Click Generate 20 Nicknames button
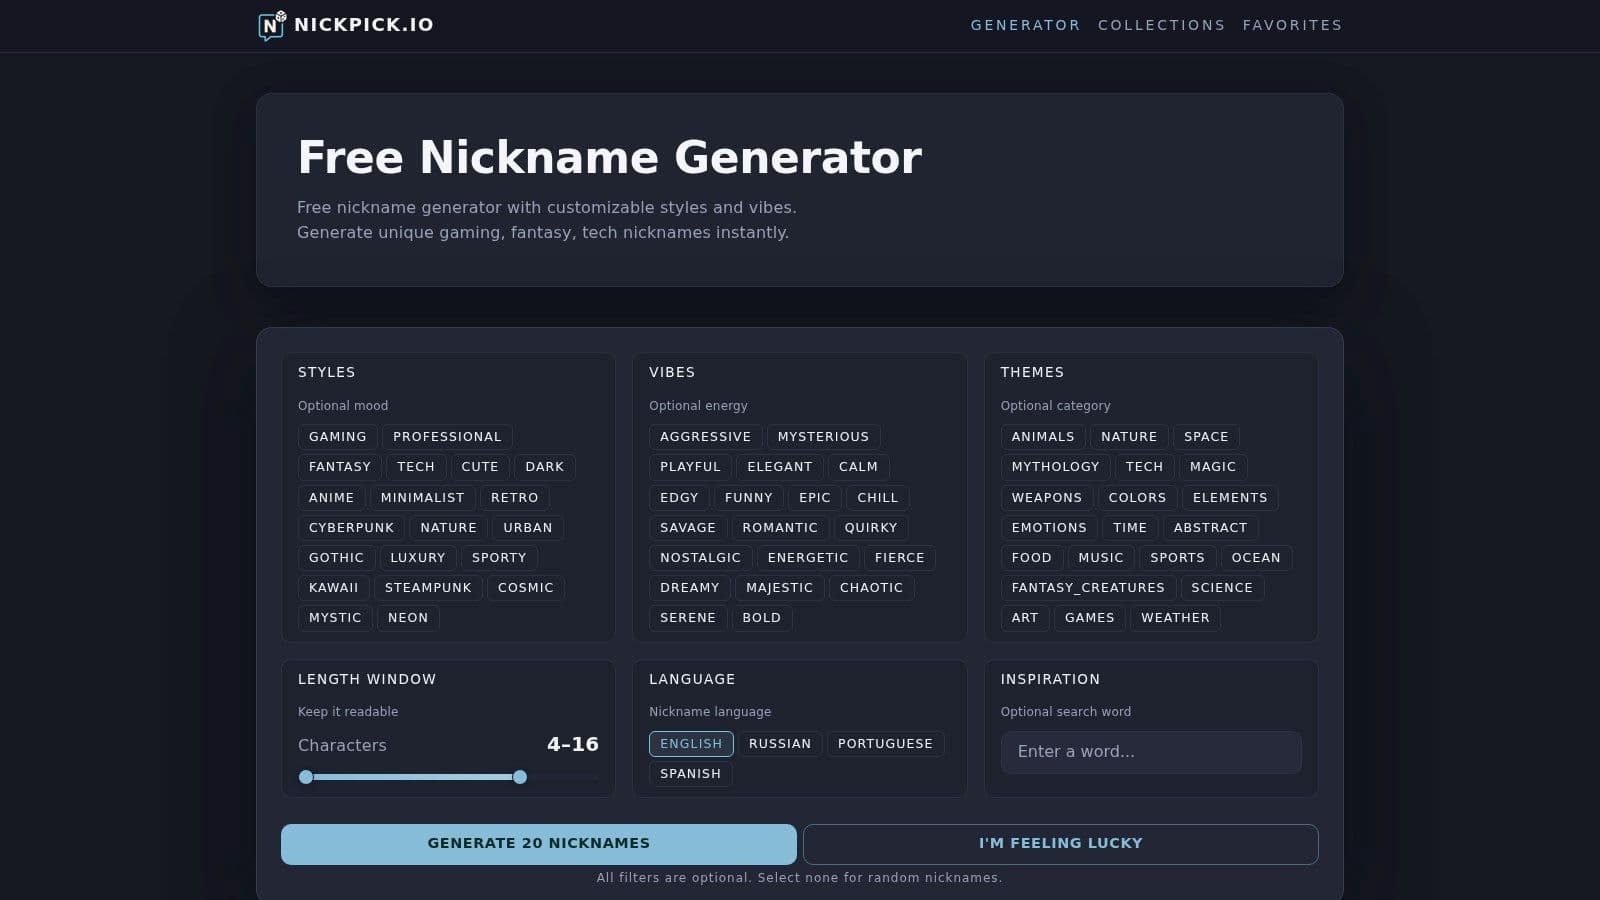This screenshot has height=900, width=1600. (539, 844)
